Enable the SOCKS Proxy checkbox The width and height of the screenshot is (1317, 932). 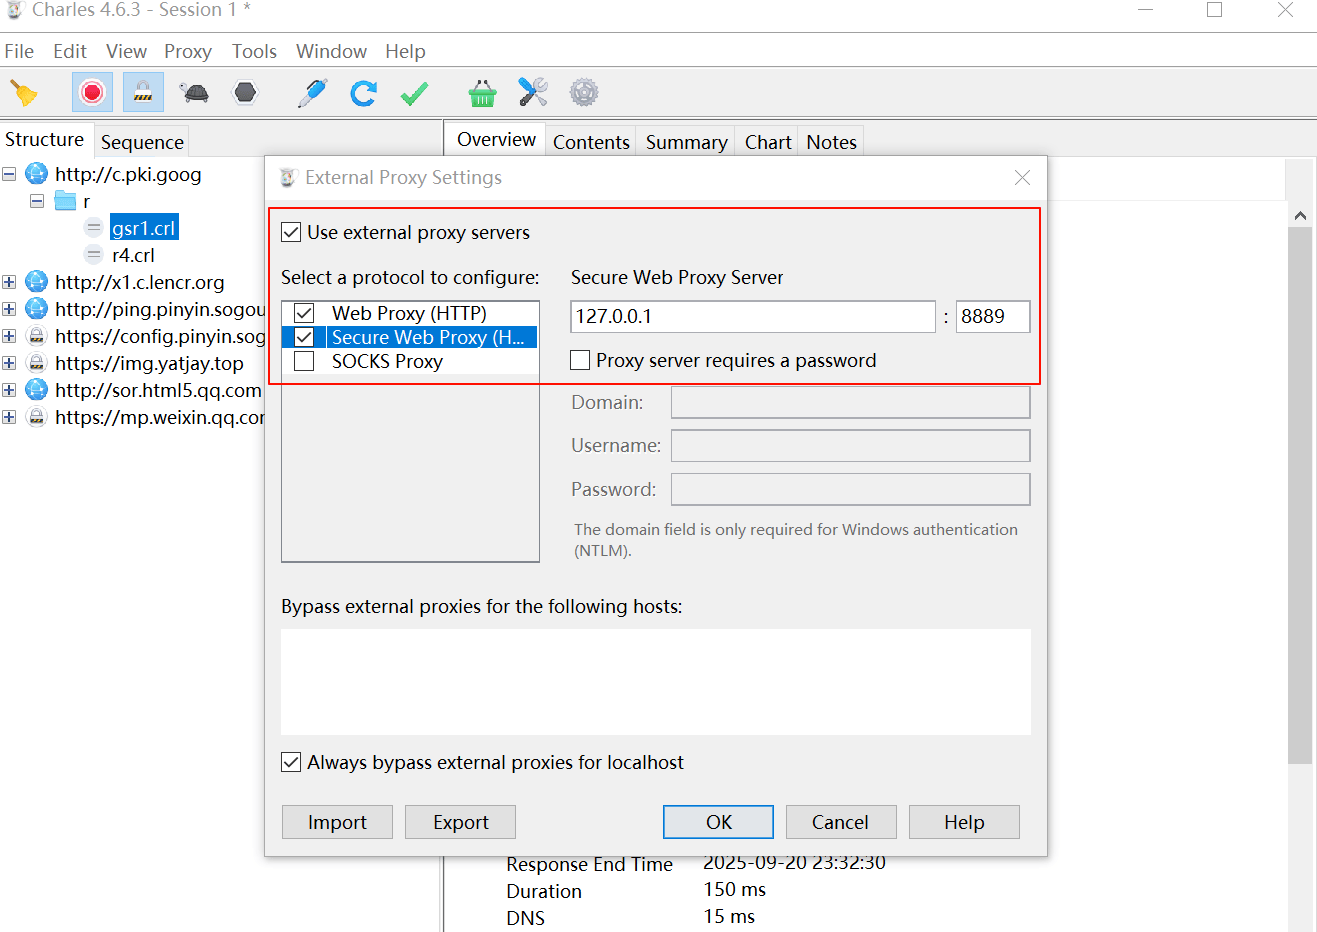(x=304, y=361)
